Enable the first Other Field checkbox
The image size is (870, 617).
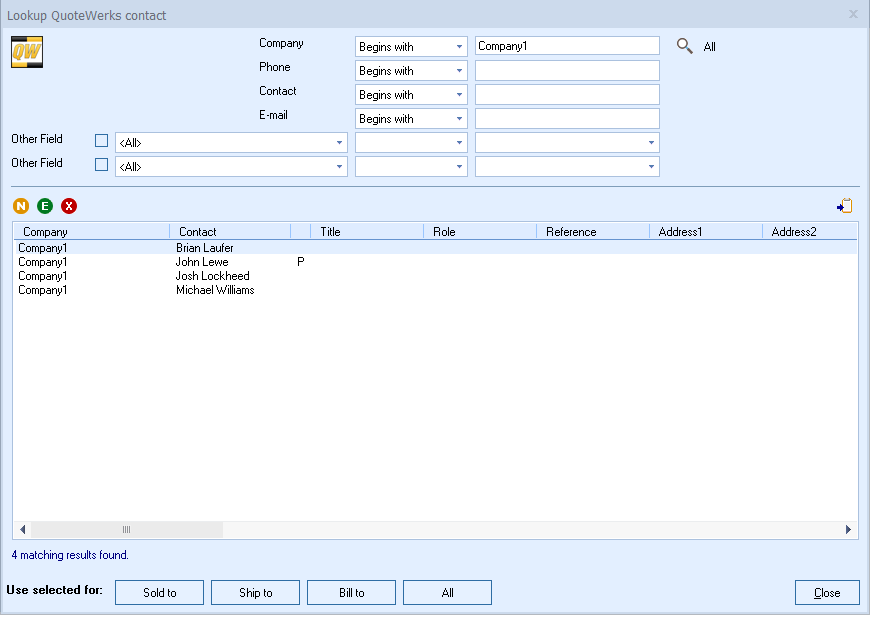101,141
